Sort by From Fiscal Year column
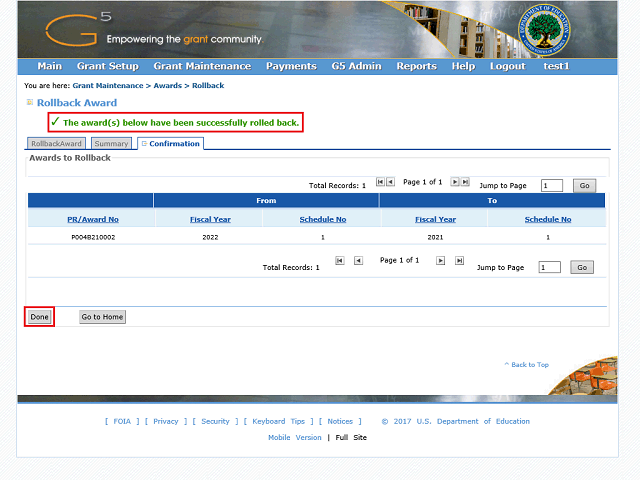The width and height of the screenshot is (640, 480). click(210, 220)
